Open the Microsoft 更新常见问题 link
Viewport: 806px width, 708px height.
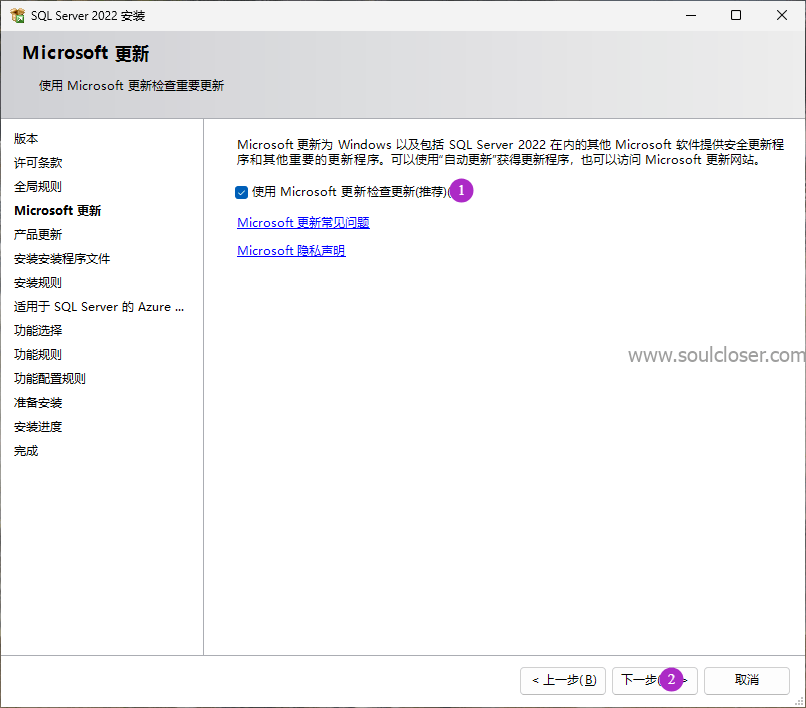pyautogui.click(x=303, y=223)
